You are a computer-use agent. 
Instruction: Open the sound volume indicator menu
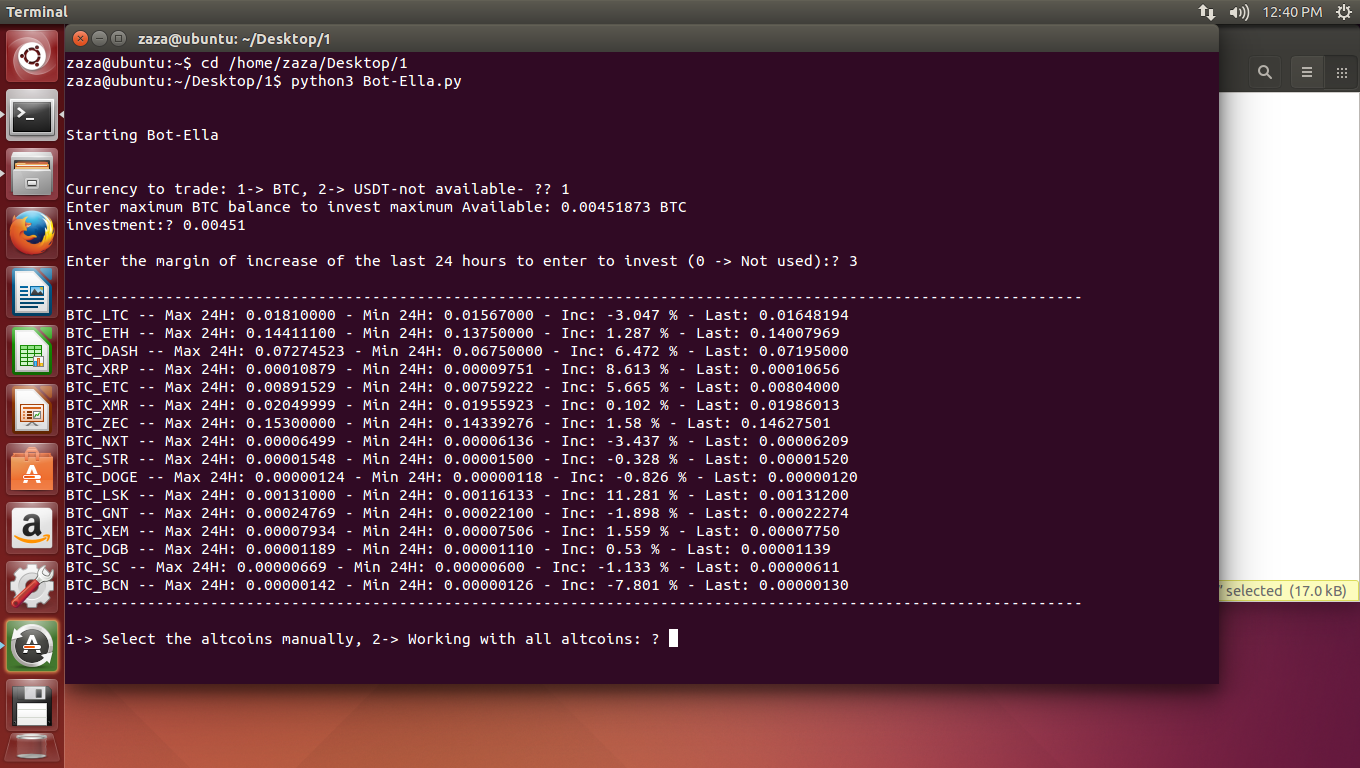tap(1239, 12)
